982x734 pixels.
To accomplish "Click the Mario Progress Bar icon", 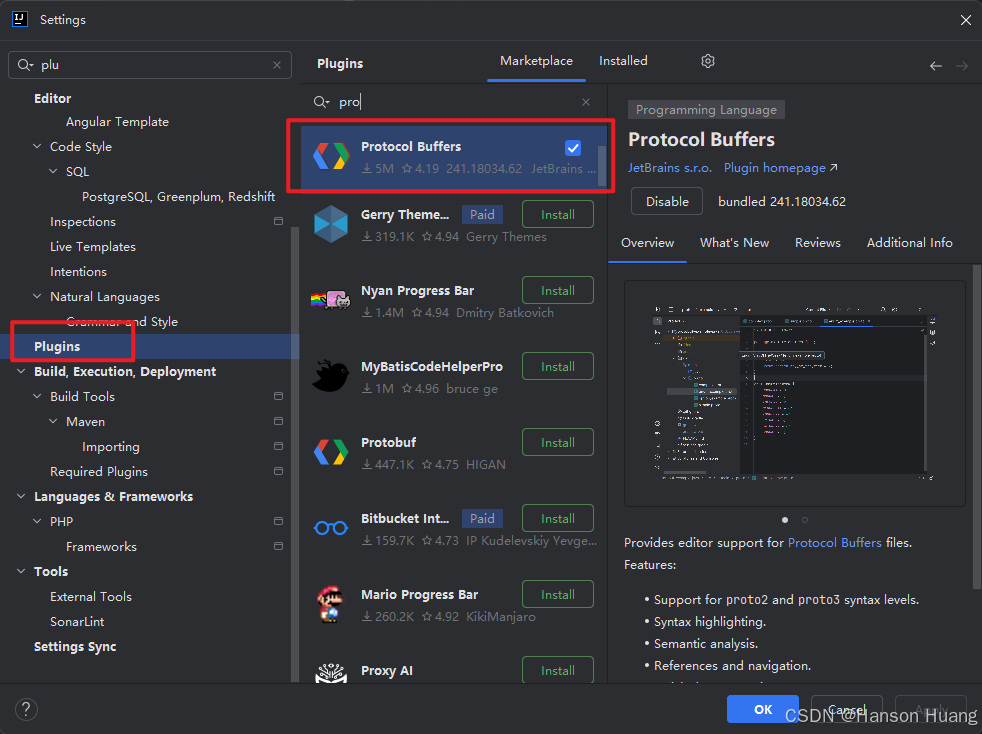I will click(330, 604).
